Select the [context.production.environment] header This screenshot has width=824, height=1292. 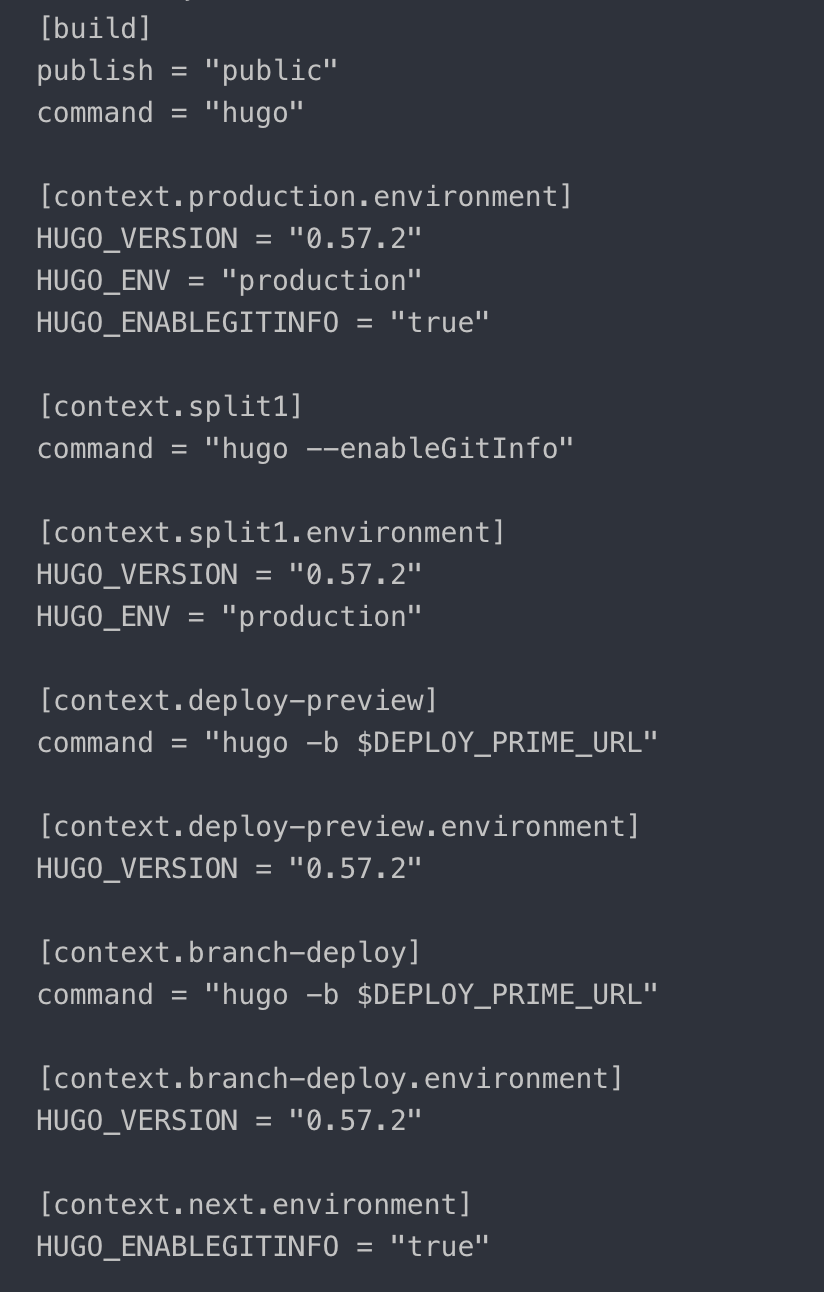(305, 196)
